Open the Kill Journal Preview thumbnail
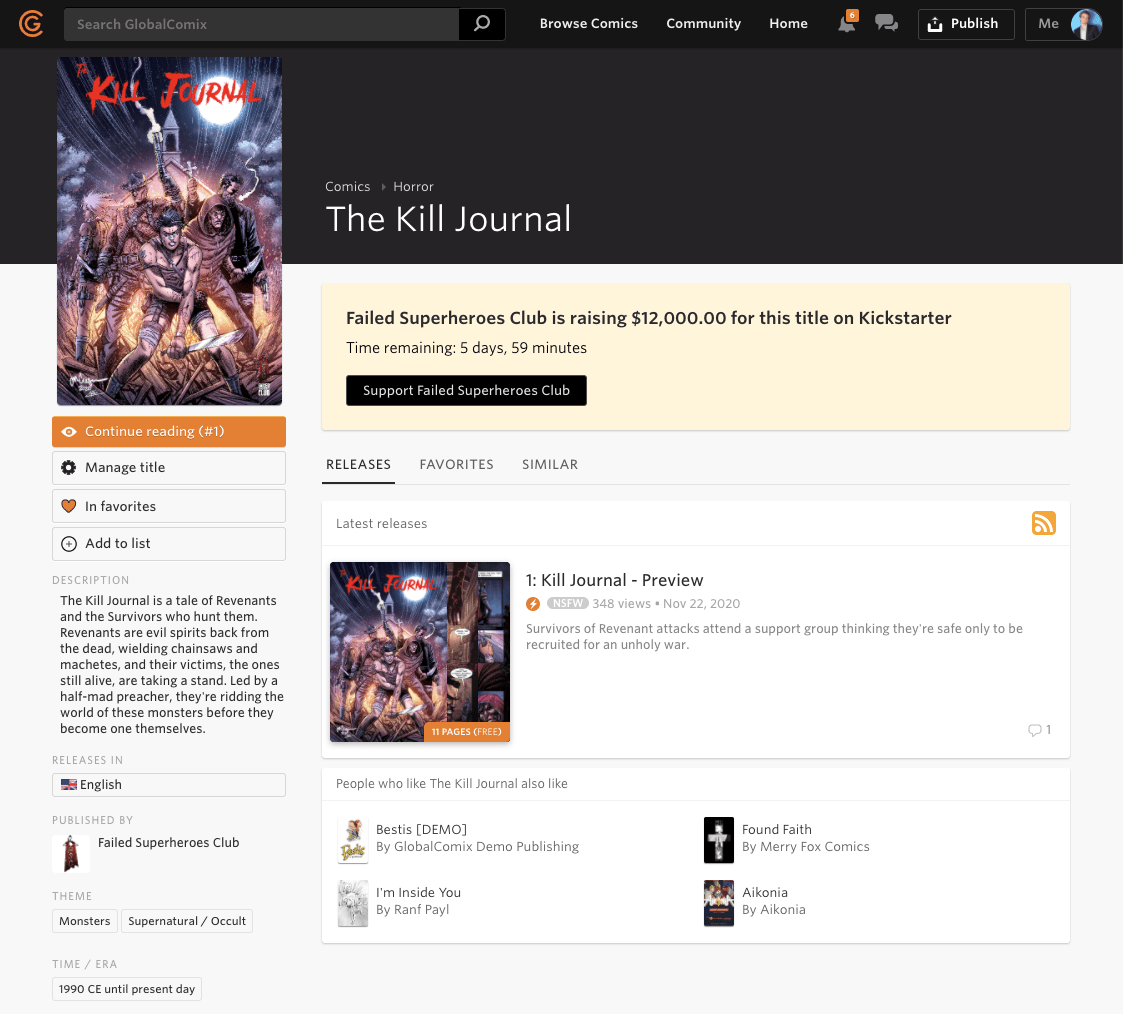Image resolution: width=1123 pixels, height=1014 pixels. tap(420, 652)
